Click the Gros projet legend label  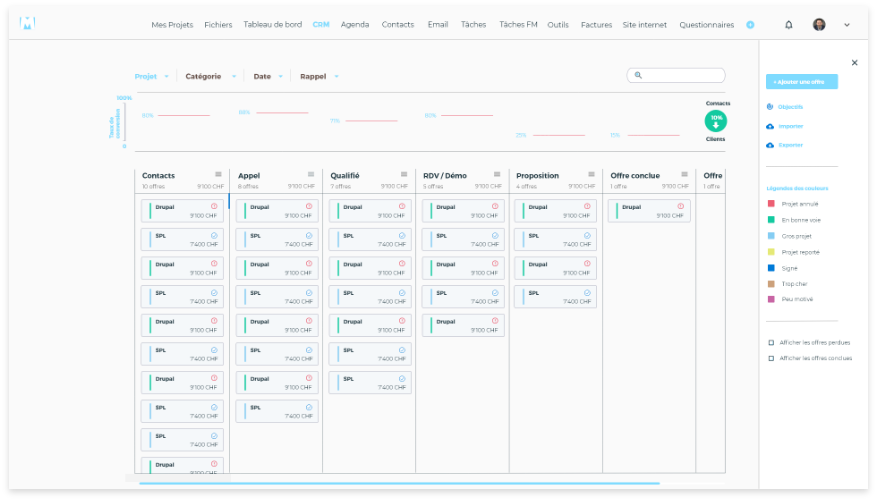coord(796,237)
